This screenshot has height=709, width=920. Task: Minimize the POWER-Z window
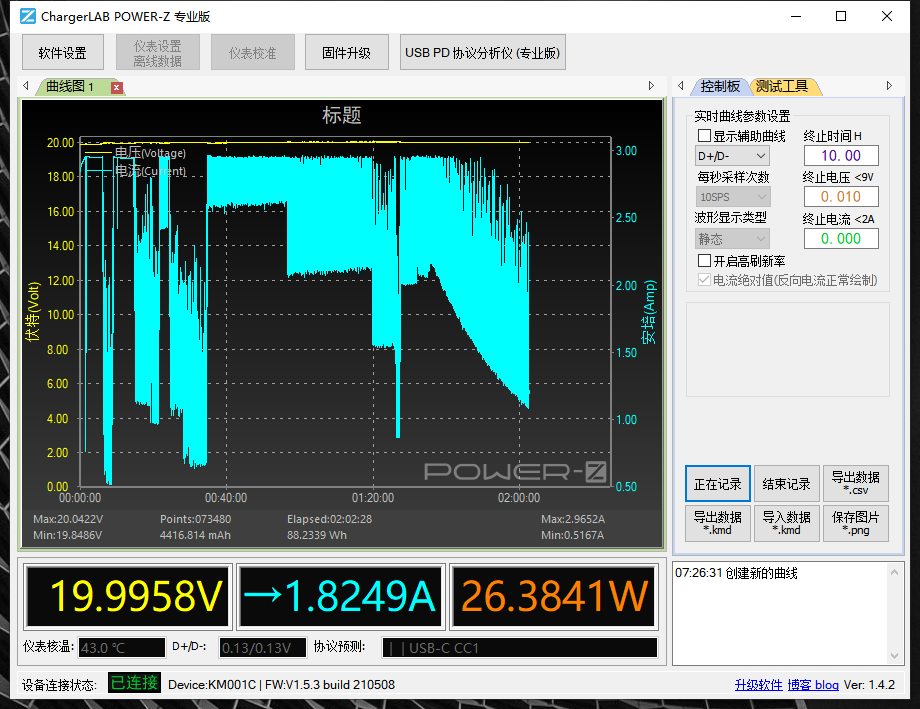(796, 16)
